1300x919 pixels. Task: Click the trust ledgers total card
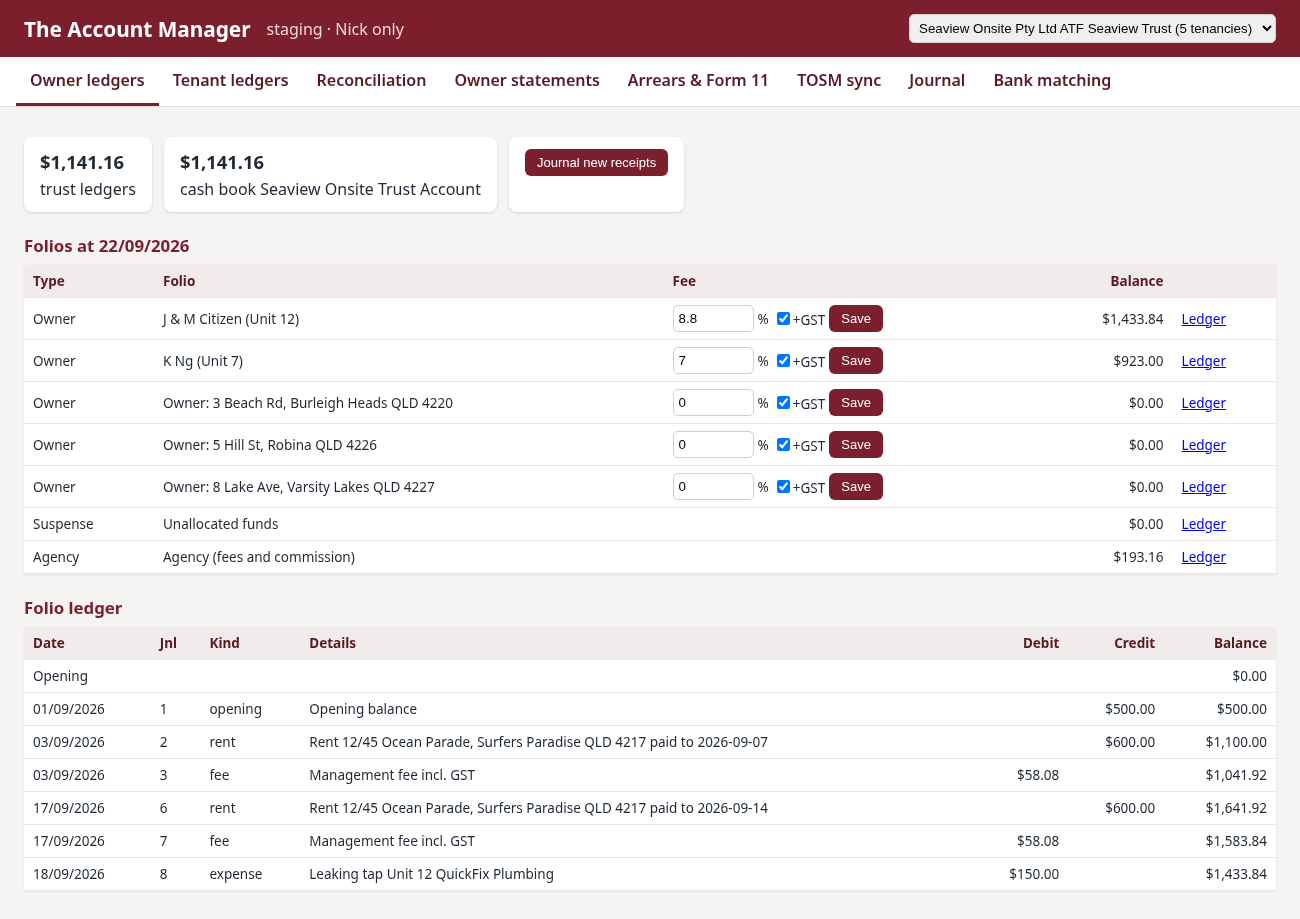[88, 175]
